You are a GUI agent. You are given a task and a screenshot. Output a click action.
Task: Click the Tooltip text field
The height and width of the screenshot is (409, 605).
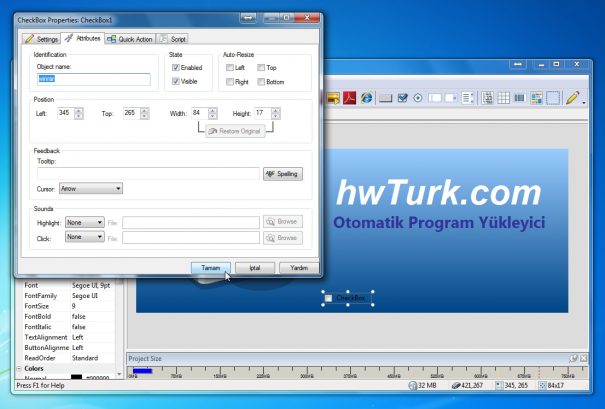[149, 174]
